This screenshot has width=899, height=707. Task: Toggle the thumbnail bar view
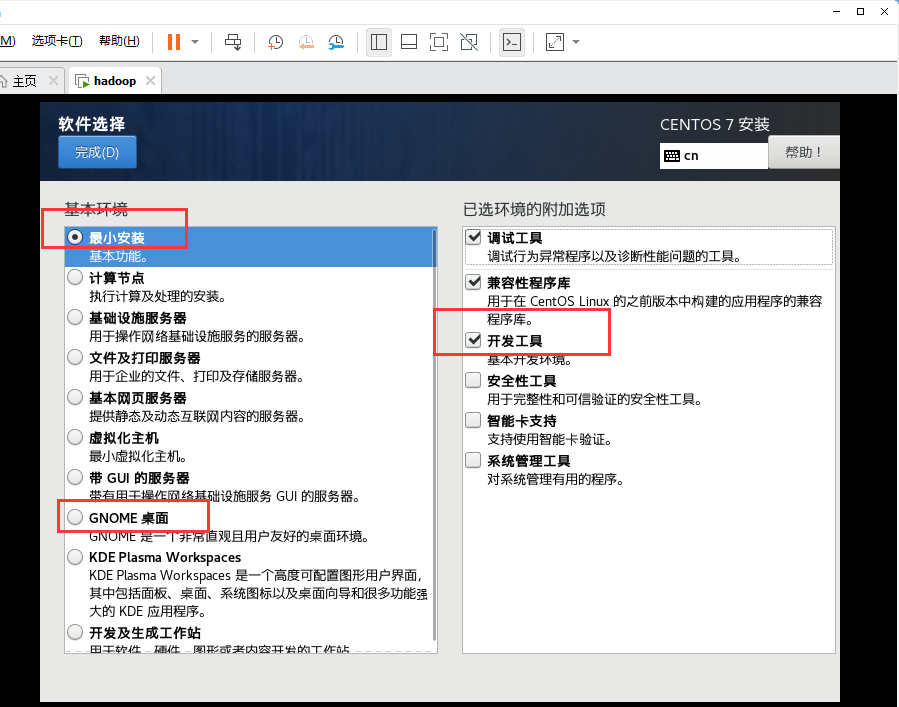(409, 42)
